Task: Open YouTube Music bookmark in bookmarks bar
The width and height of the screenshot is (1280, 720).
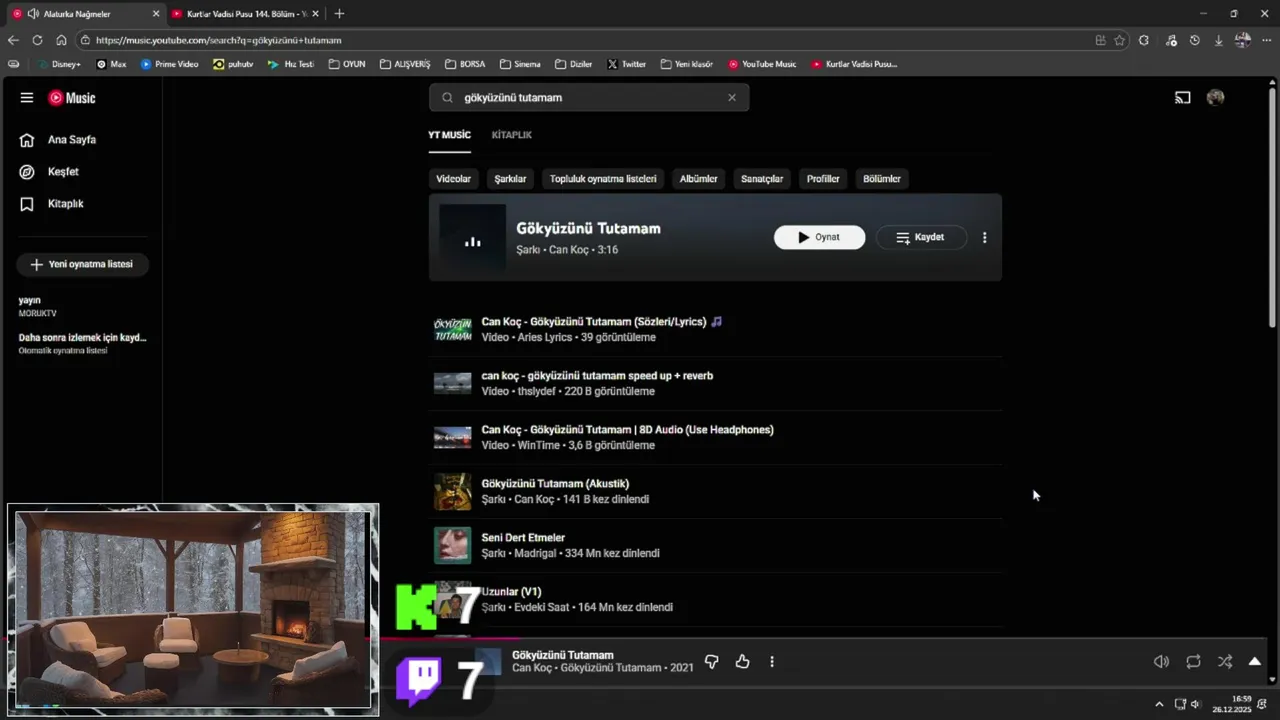Action: pos(762,64)
